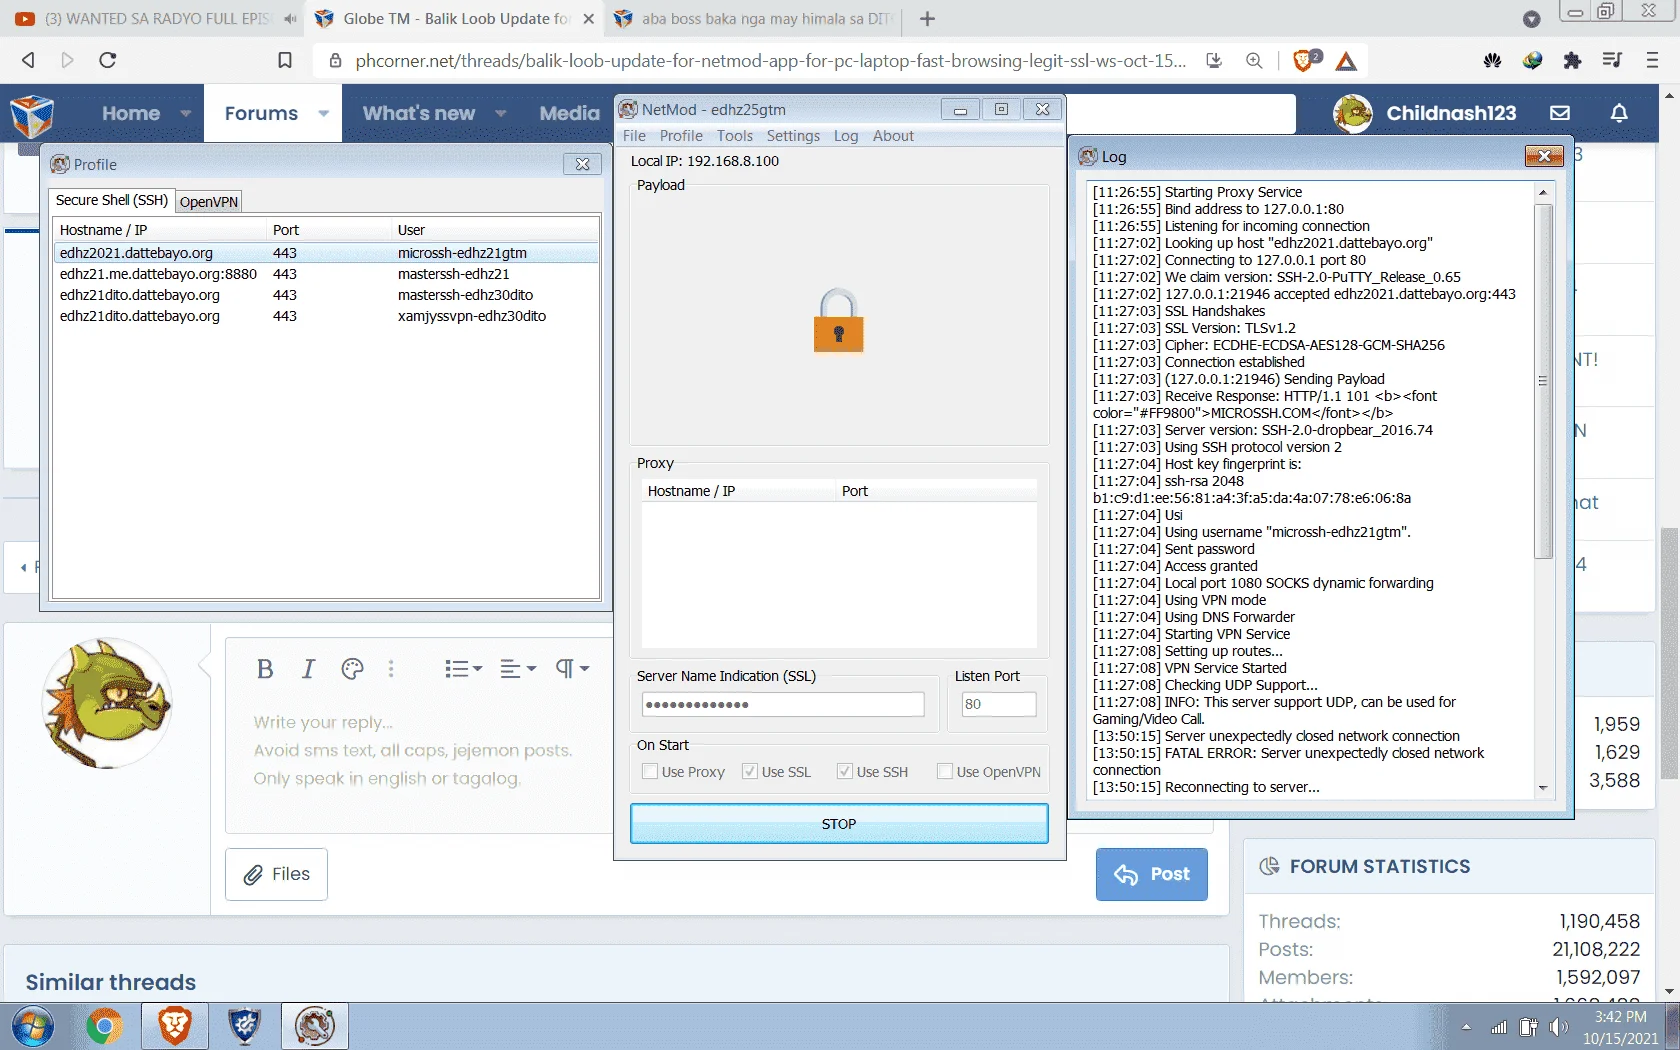Toggle the Use SSH checkbox
This screenshot has width=1680, height=1050.
point(845,771)
